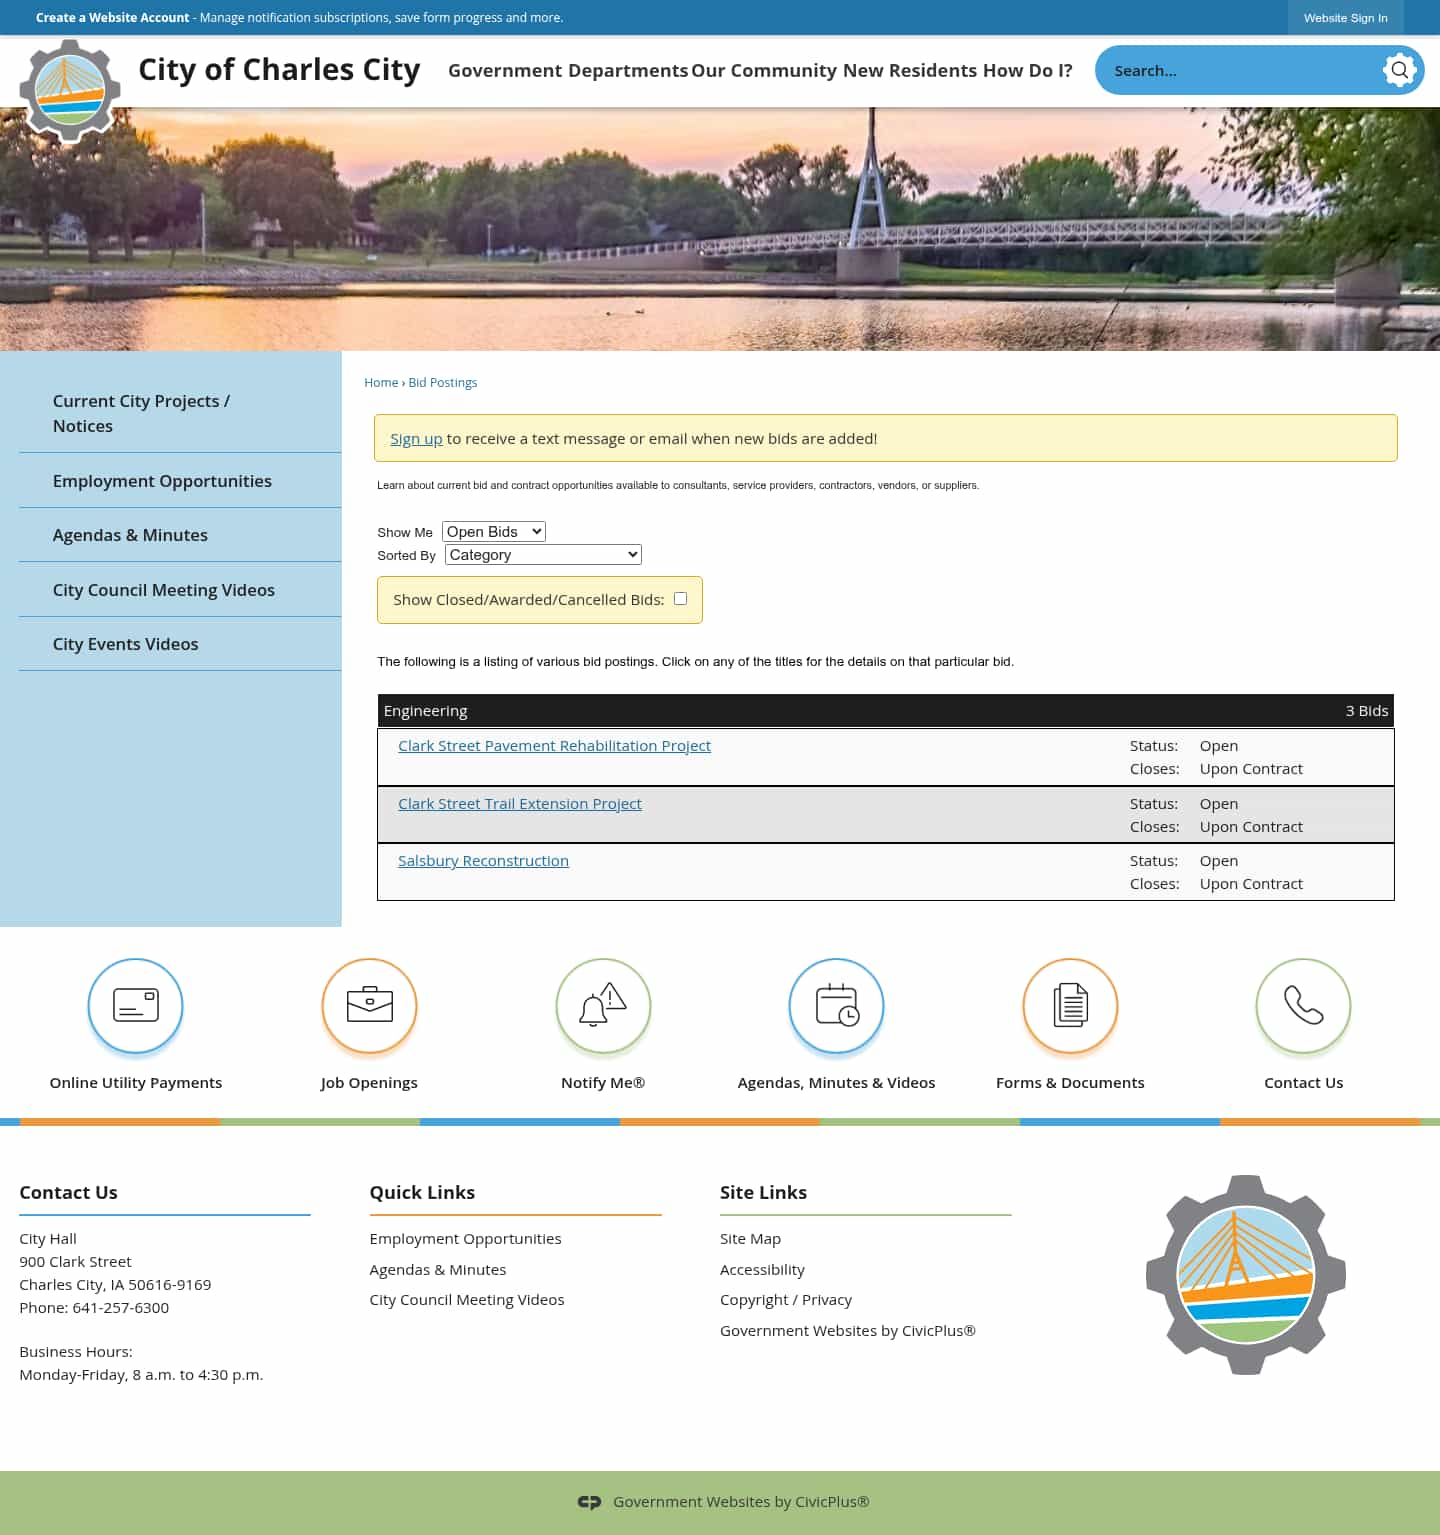This screenshot has height=1535, width=1440.
Task: Click the Search input field
Action: [1240, 70]
